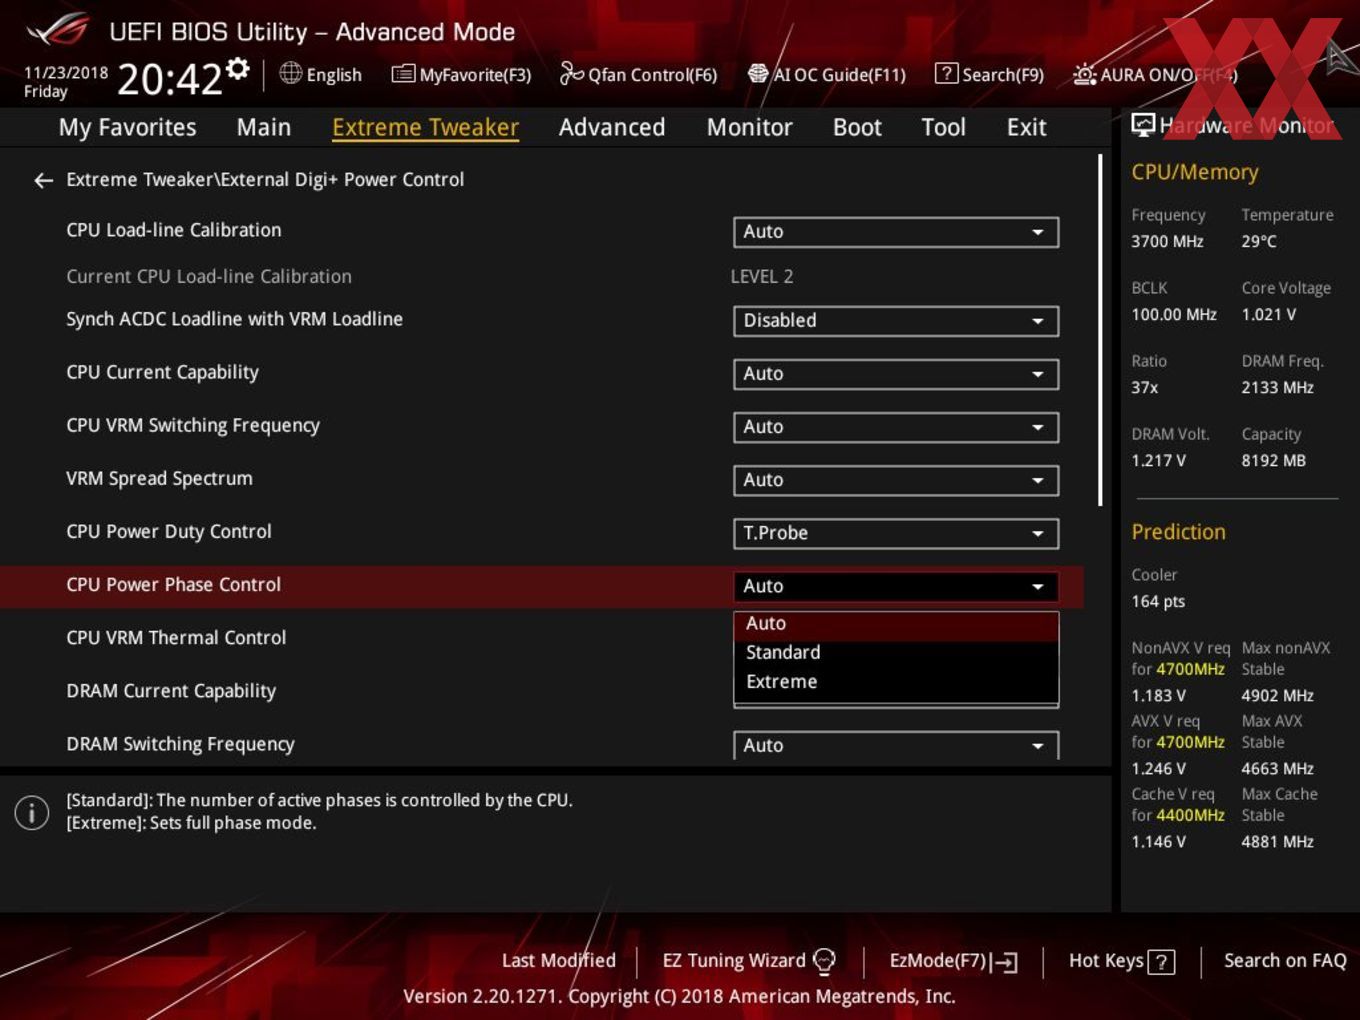1360x1020 pixels.
Task: Collapse CPU Power Phase Control dropdown
Action: coord(896,586)
